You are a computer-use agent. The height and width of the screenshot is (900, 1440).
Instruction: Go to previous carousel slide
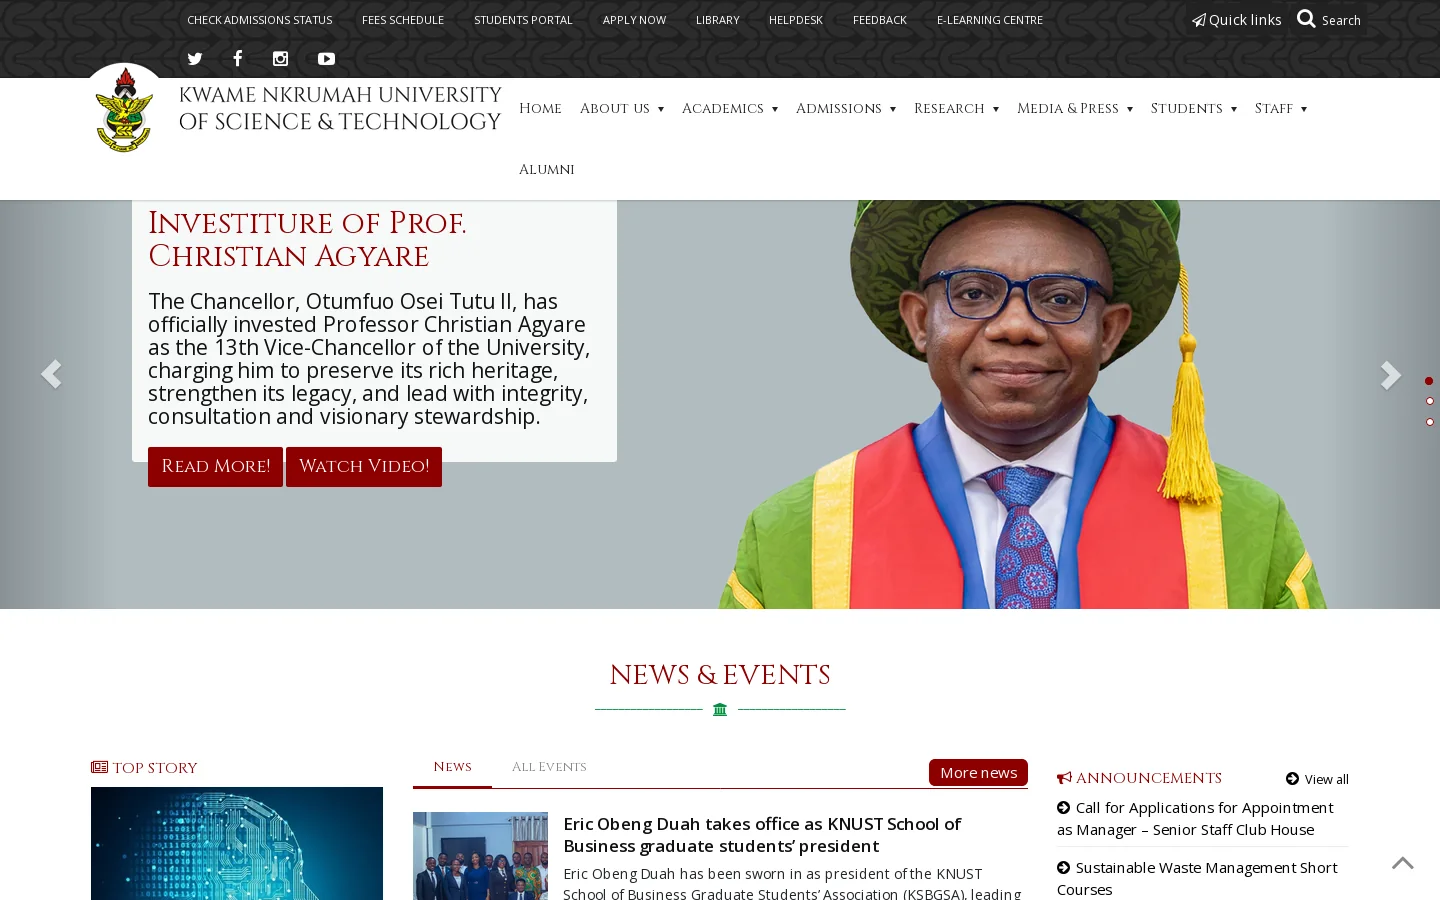click(51, 374)
